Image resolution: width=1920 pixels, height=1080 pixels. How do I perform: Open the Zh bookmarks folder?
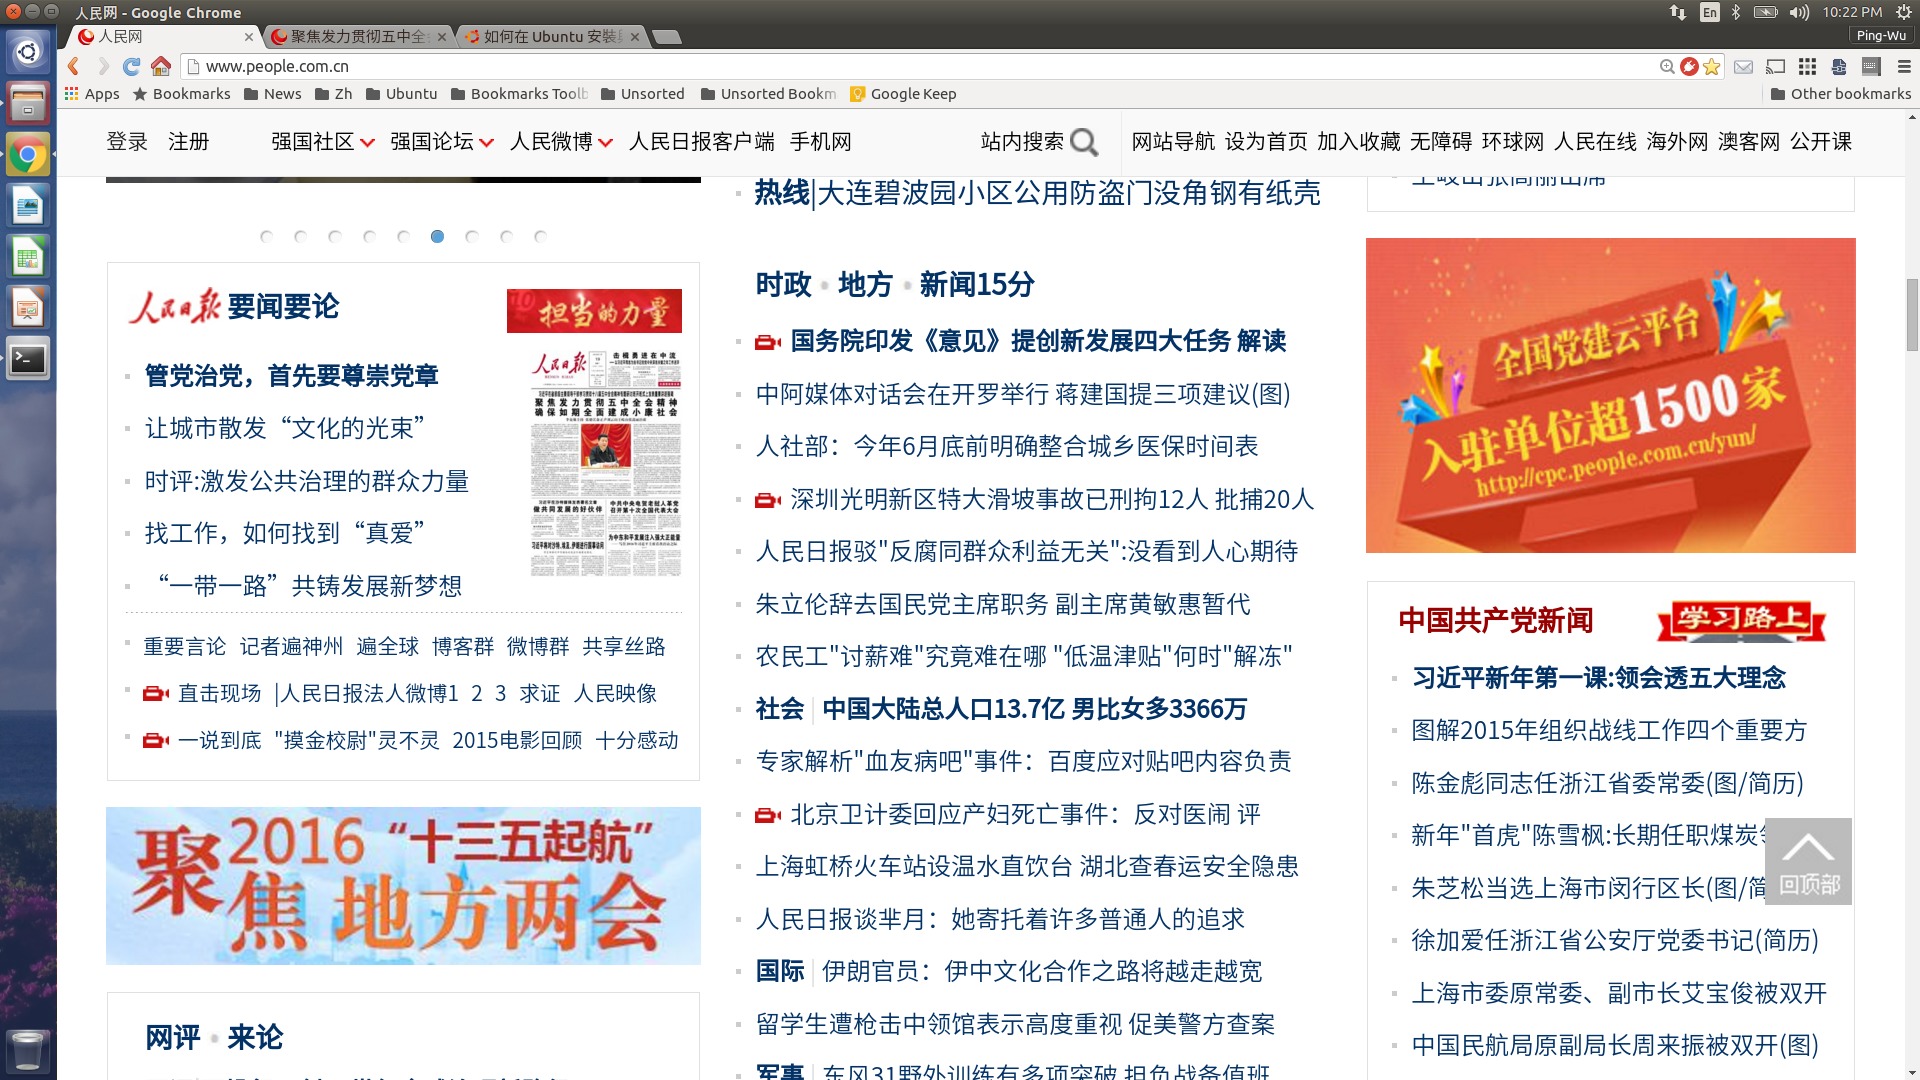click(333, 94)
